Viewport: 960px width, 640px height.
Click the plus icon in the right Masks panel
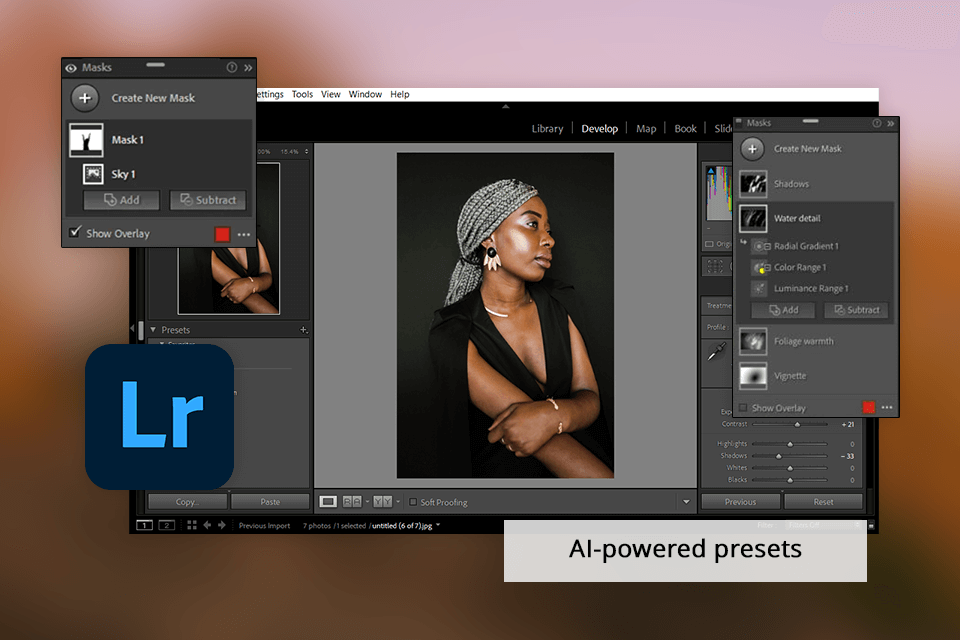752,148
